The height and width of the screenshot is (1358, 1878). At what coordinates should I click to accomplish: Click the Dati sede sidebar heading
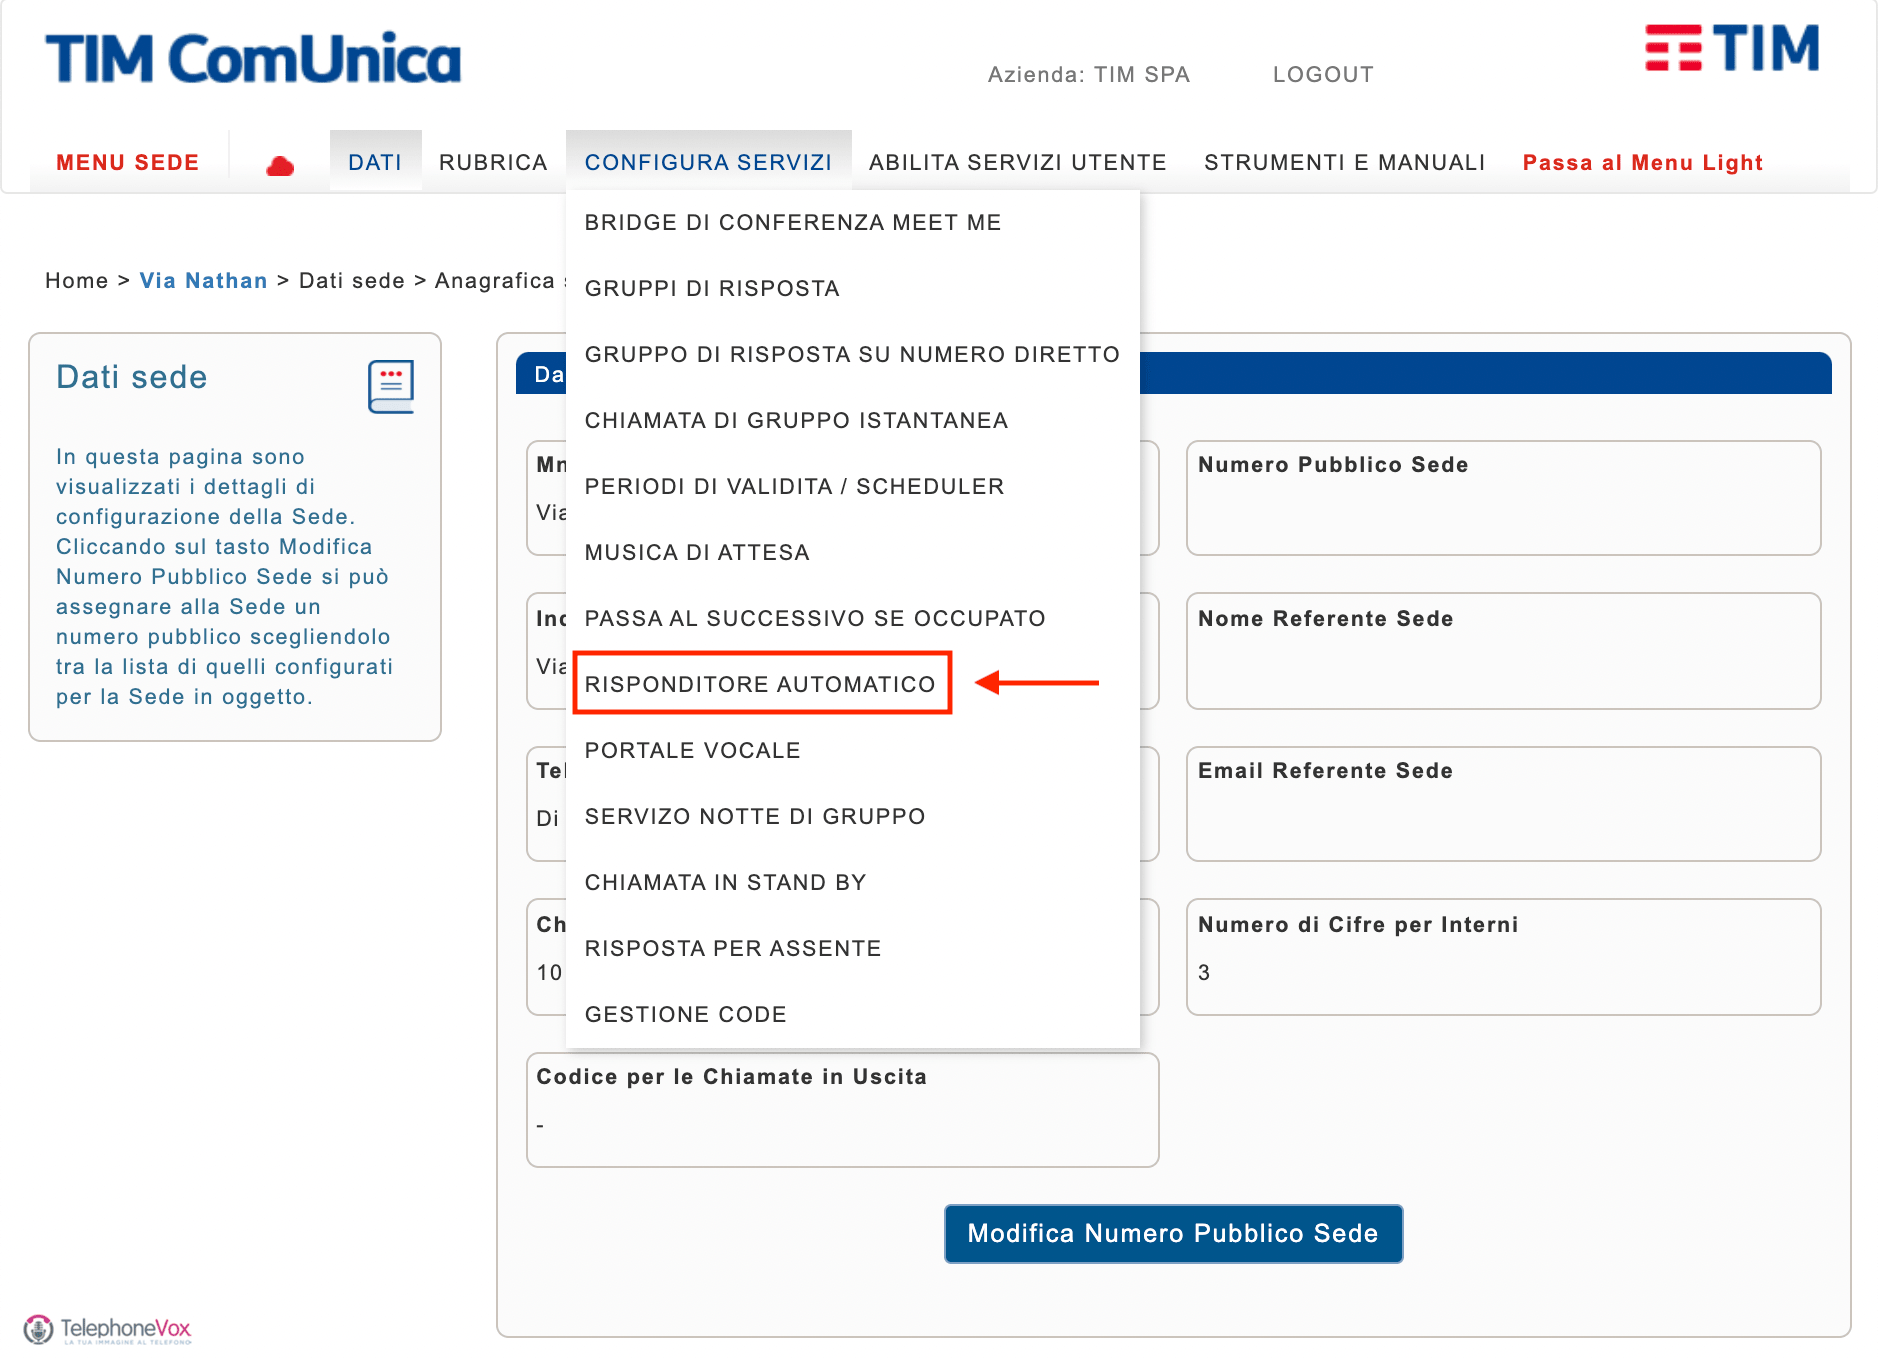(132, 377)
